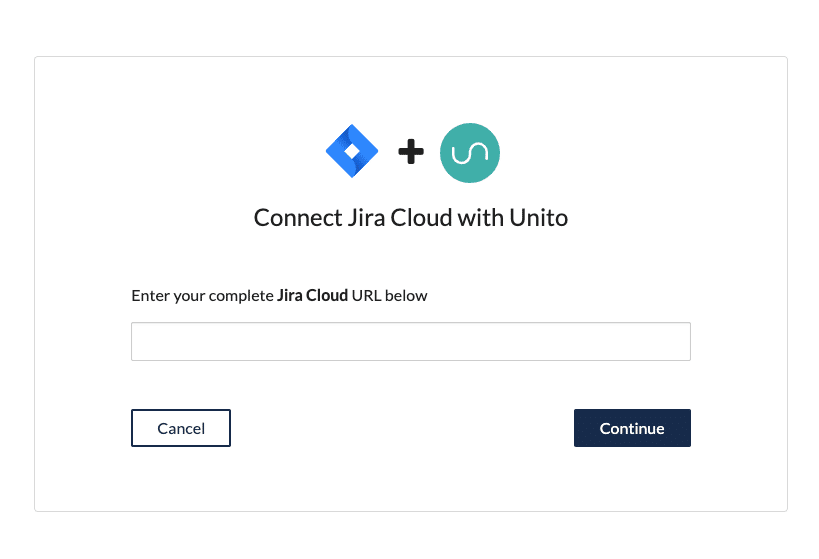This screenshot has width=819, height=559.
Task: Click the 'URL below' text in label
Action: tap(390, 295)
